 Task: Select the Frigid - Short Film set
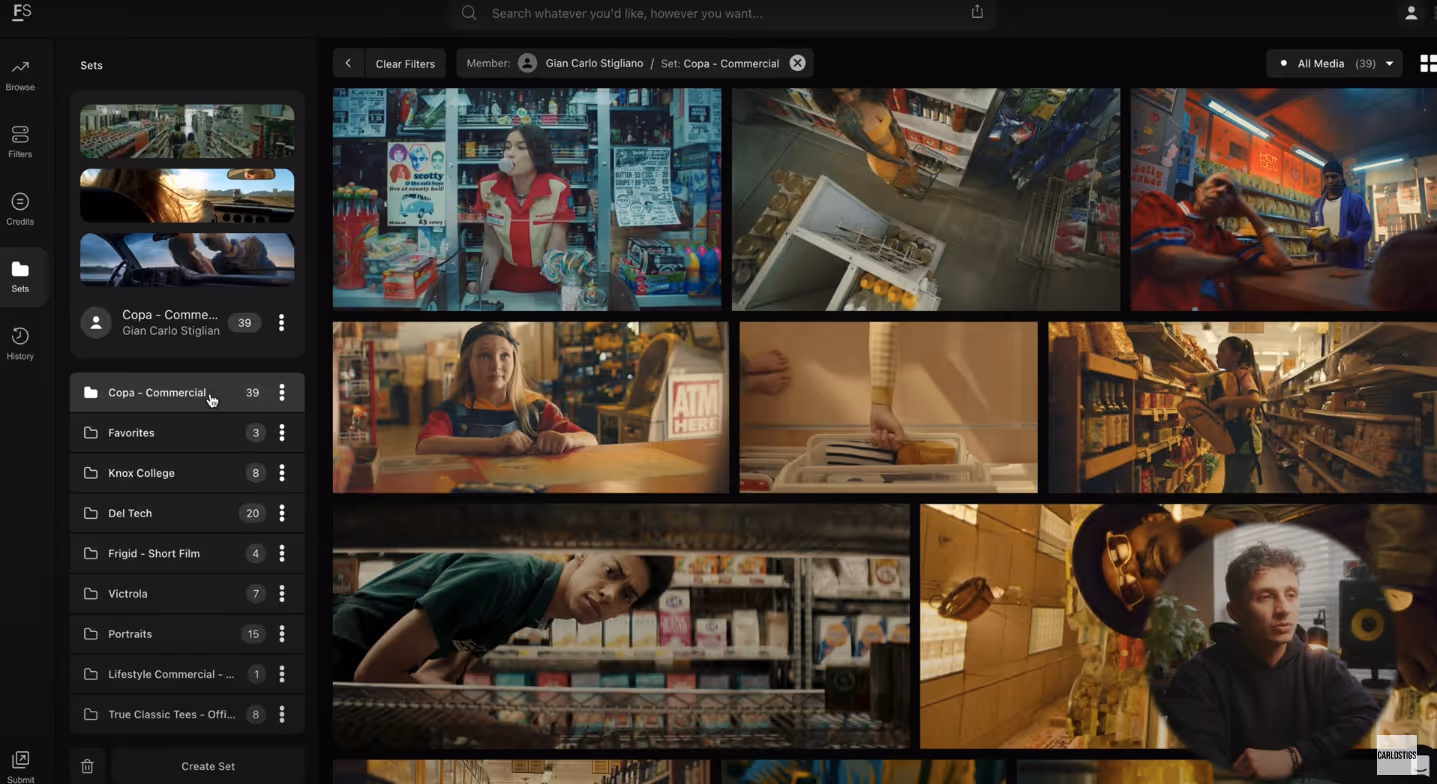[187, 553]
